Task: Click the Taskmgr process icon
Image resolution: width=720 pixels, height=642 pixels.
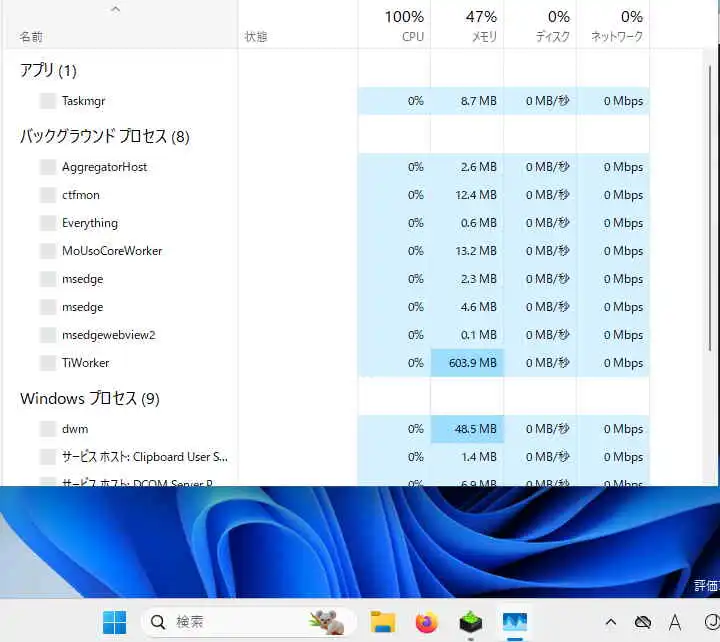Action: point(48,101)
